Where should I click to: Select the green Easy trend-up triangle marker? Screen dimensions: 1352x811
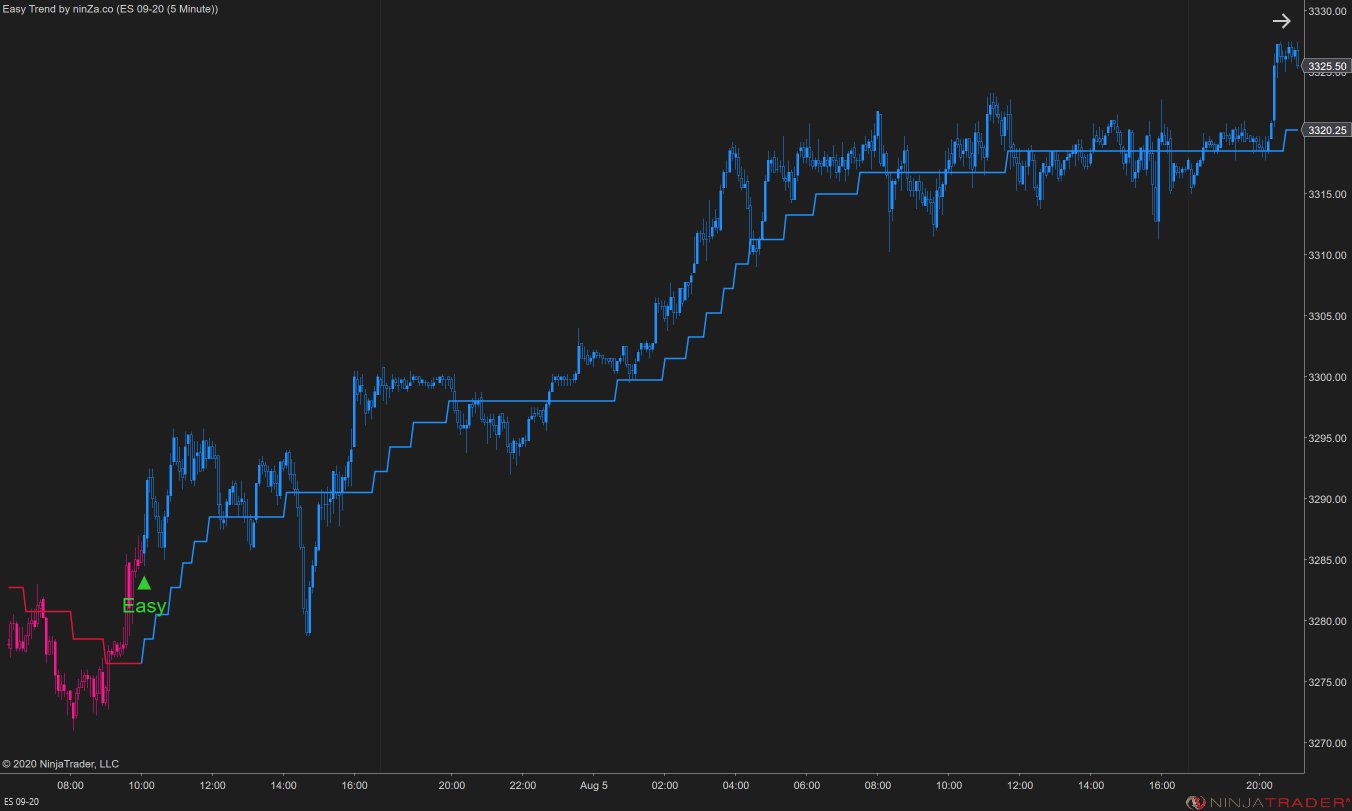[145, 583]
